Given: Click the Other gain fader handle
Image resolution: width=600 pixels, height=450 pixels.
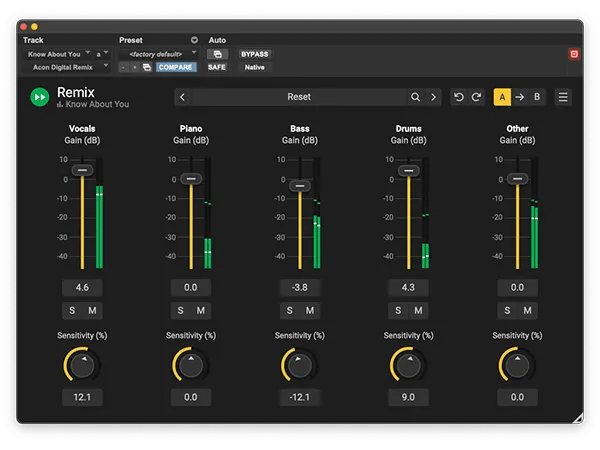Looking at the screenshot, I should (517, 179).
